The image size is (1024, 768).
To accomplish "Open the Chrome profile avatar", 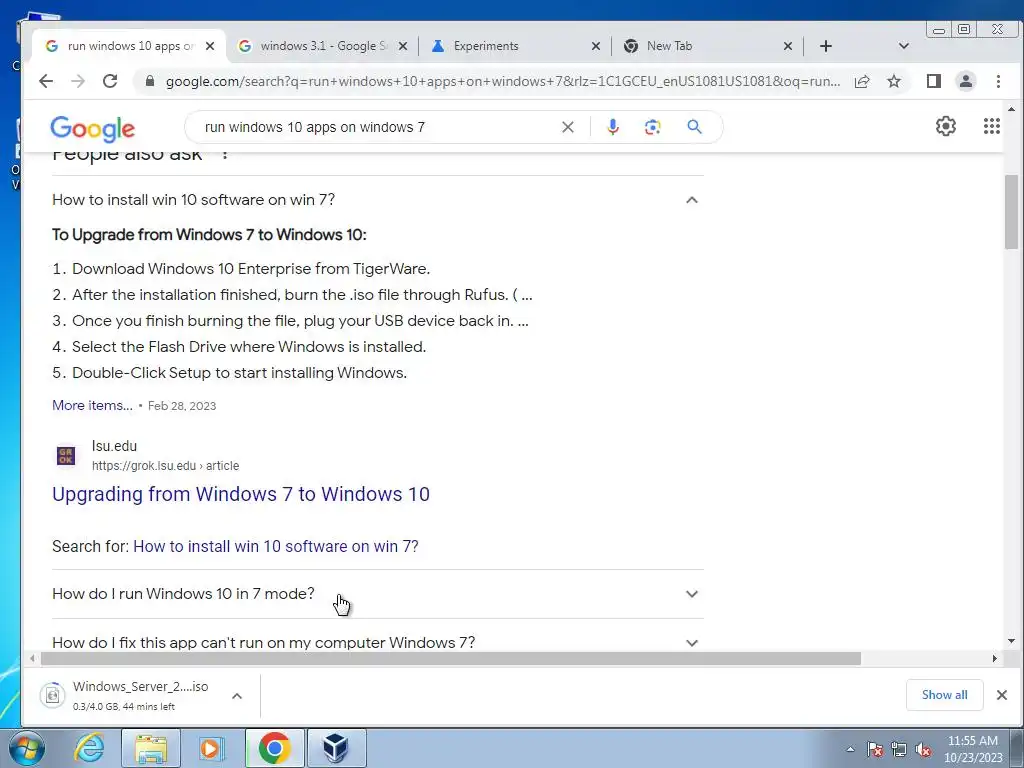I will [965, 81].
